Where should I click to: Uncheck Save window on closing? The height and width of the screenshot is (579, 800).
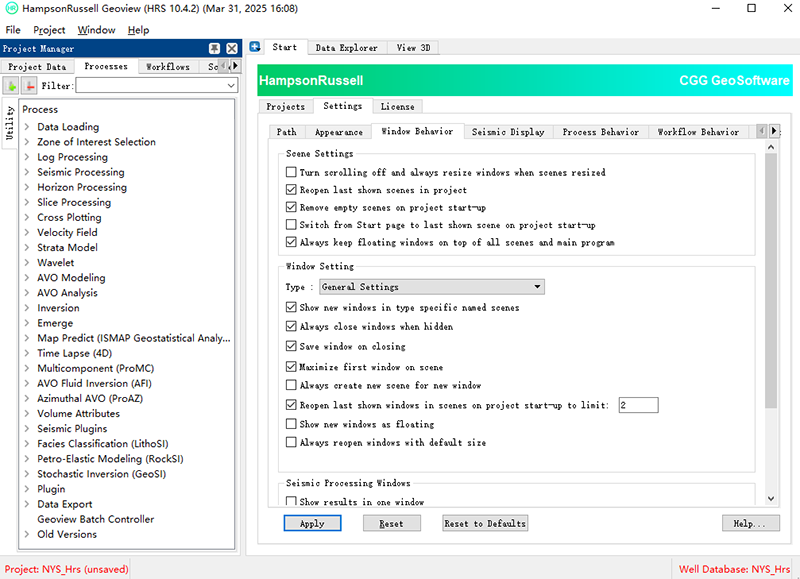click(291, 346)
